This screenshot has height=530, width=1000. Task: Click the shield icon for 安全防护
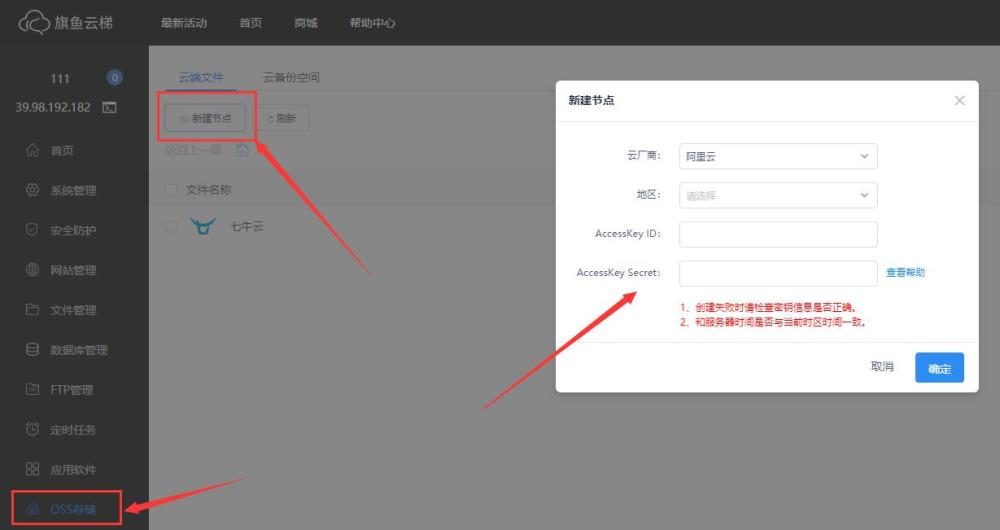[32, 230]
